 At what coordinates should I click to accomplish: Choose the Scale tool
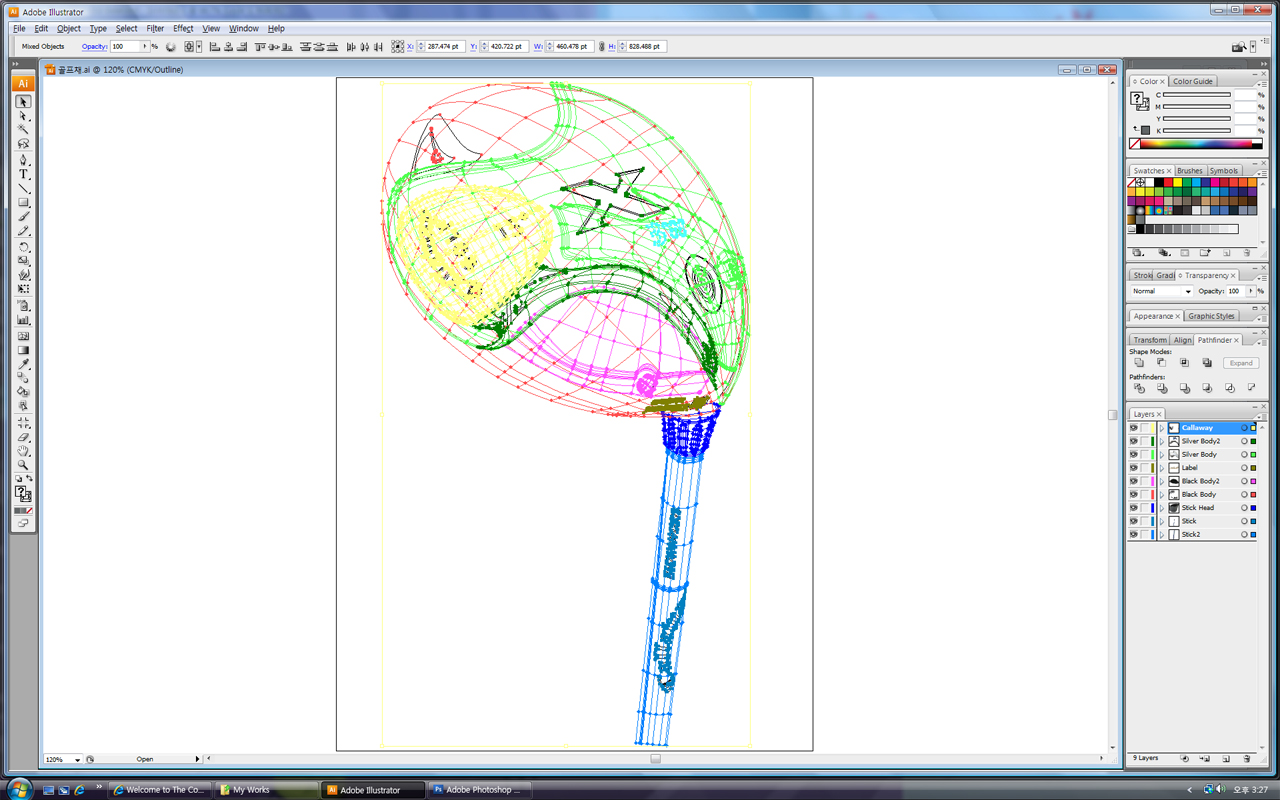click(x=23, y=261)
